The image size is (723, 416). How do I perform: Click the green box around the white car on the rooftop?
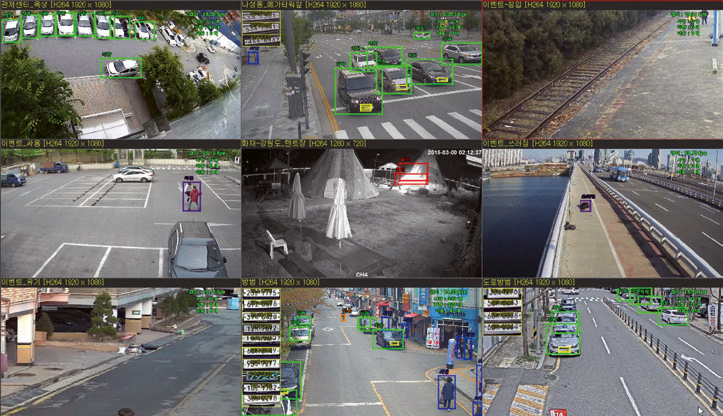point(121,68)
